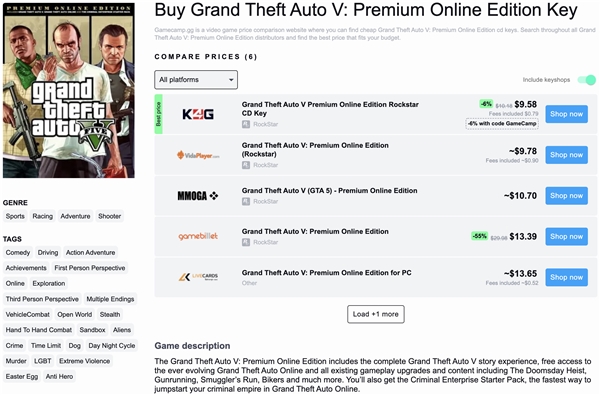Click the VidaPlayer store logo
The image size is (600, 395).
(198, 155)
